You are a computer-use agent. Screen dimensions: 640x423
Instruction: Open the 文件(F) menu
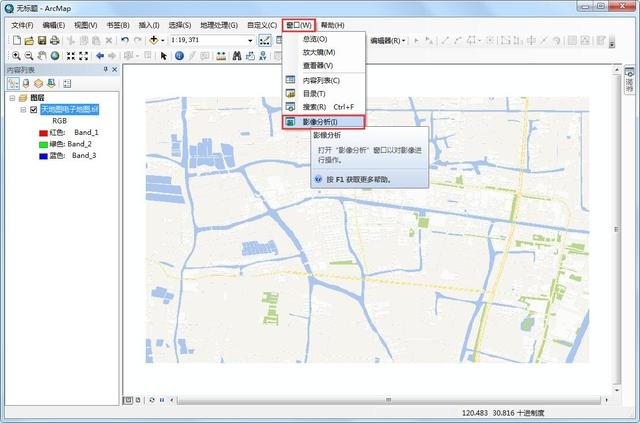[22, 25]
